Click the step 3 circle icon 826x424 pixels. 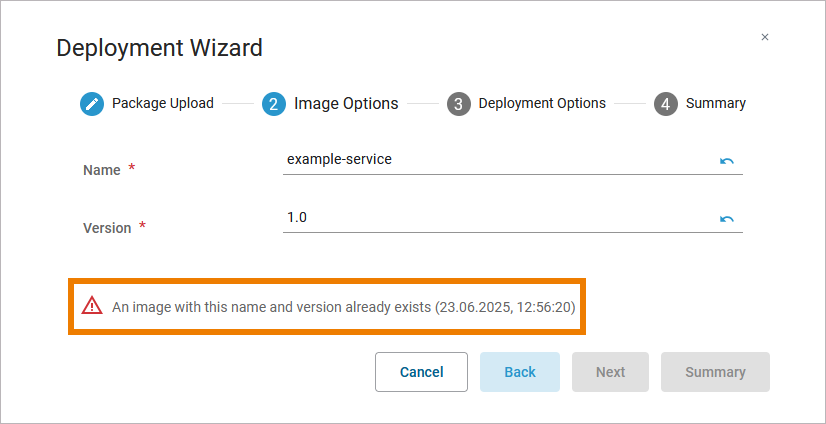coord(458,104)
